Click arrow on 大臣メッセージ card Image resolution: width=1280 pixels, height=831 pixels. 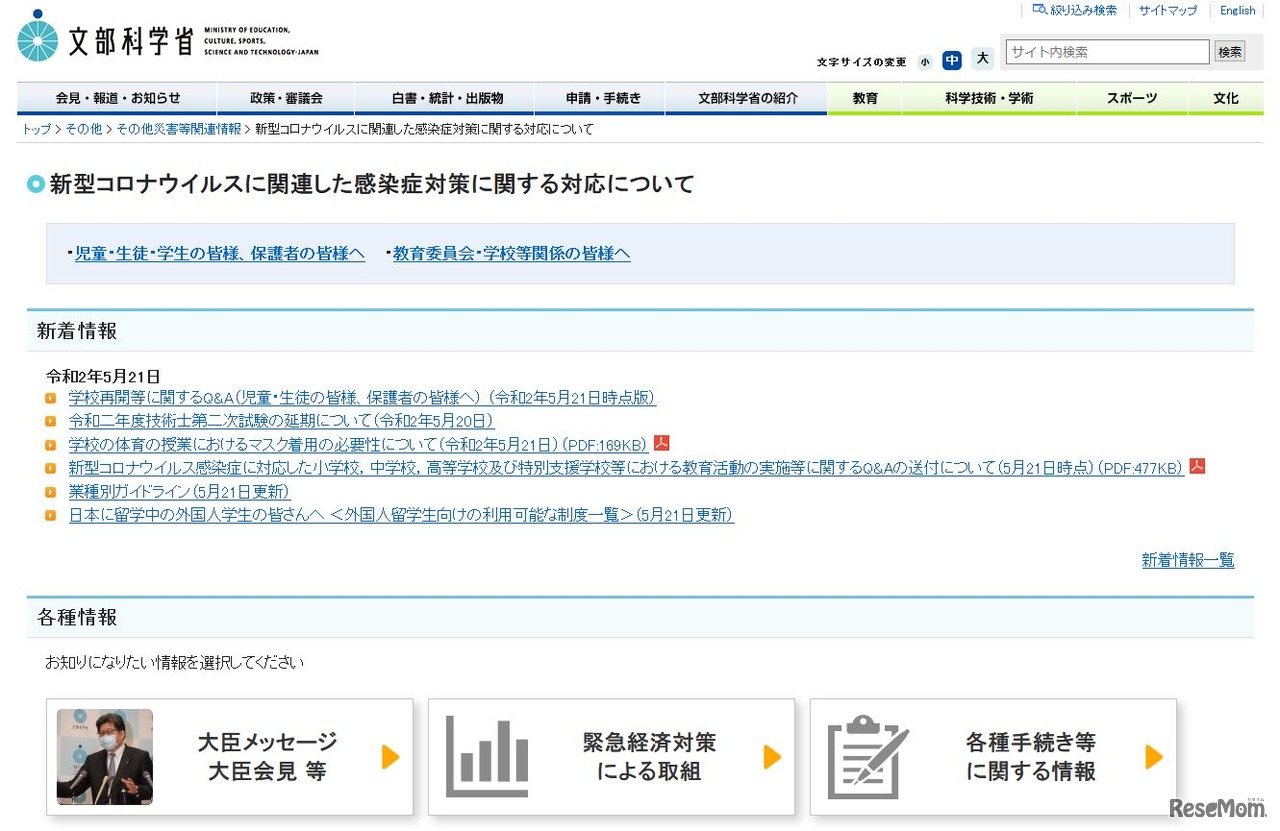tap(390, 757)
